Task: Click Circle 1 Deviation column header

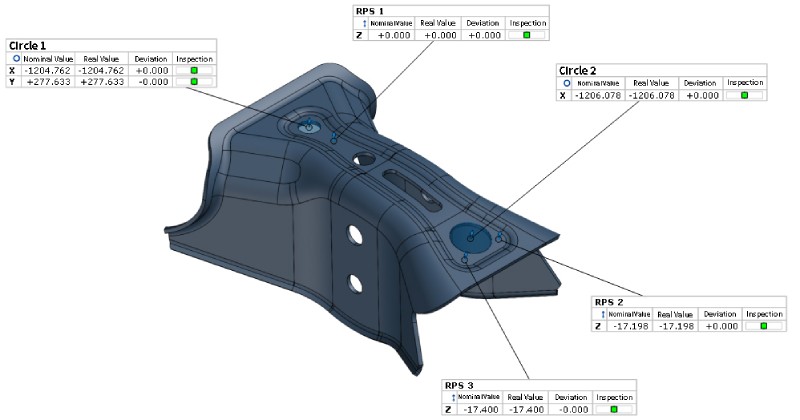Action: (151, 59)
